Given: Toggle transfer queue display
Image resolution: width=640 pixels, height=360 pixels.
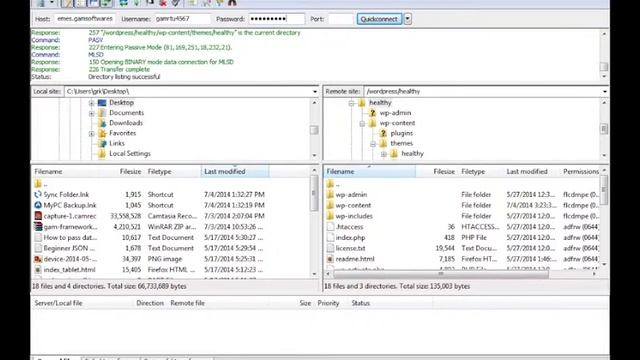Looking at the screenshot, I should tap(106, 3).
